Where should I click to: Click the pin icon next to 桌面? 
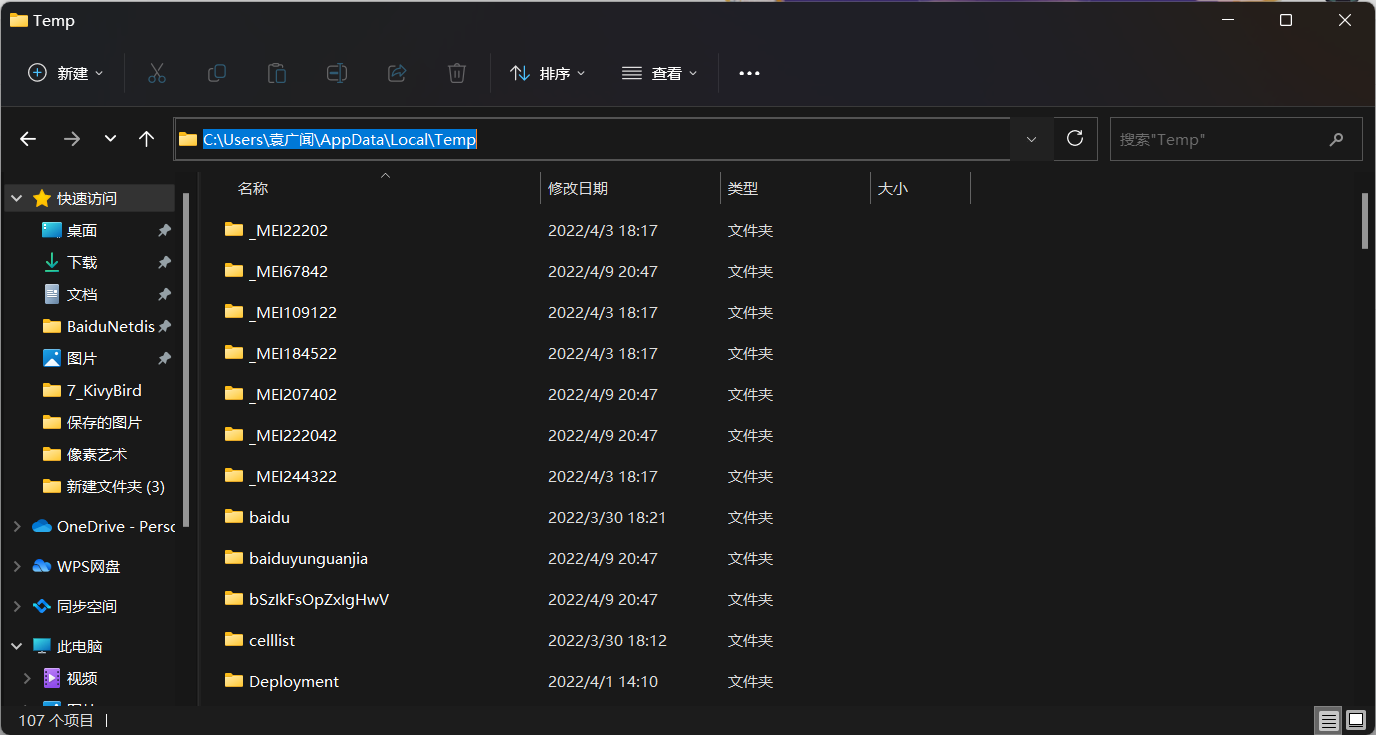(164, 230)
